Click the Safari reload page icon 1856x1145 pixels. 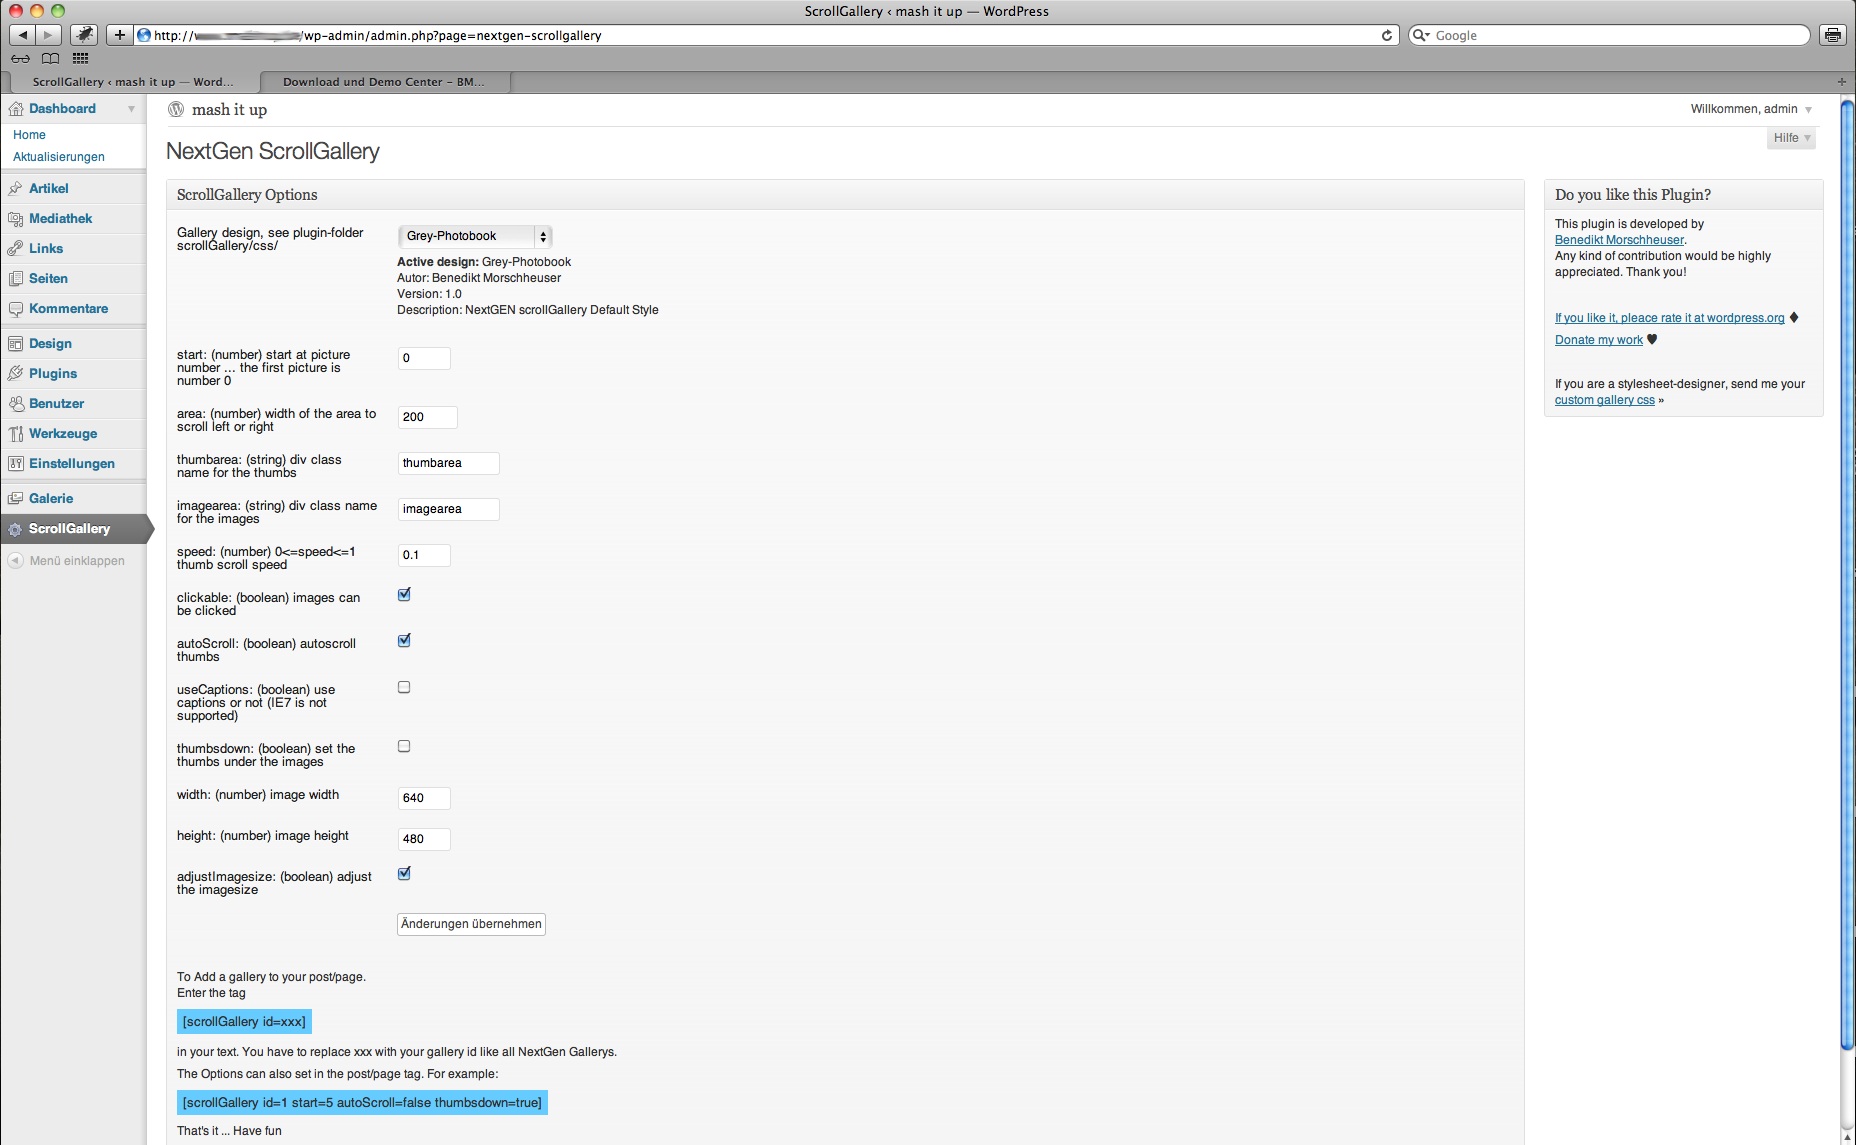1386,35
